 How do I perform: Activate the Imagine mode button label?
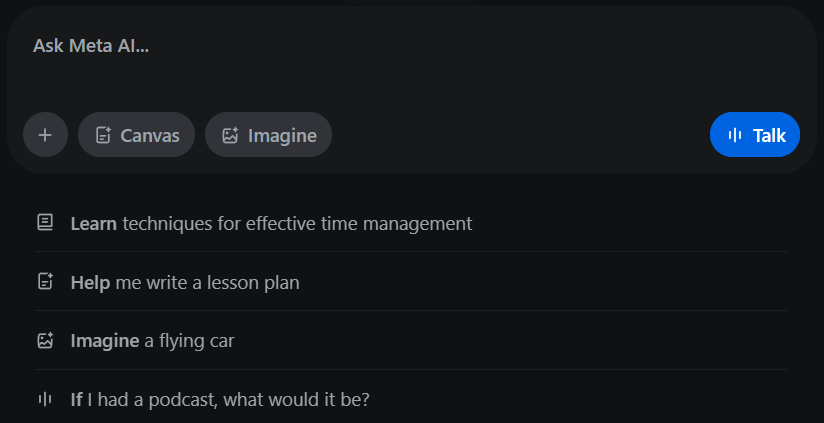click(282, 135)
